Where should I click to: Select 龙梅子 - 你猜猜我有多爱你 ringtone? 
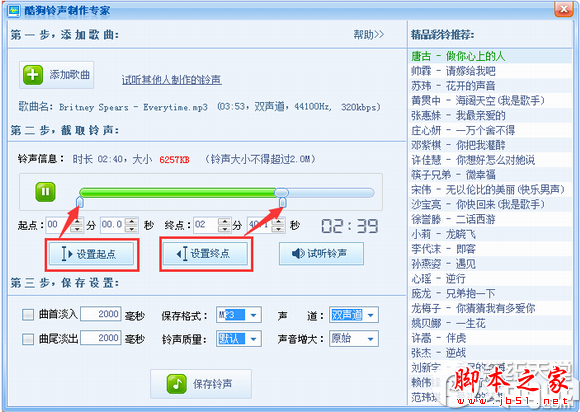click(490, 308)
